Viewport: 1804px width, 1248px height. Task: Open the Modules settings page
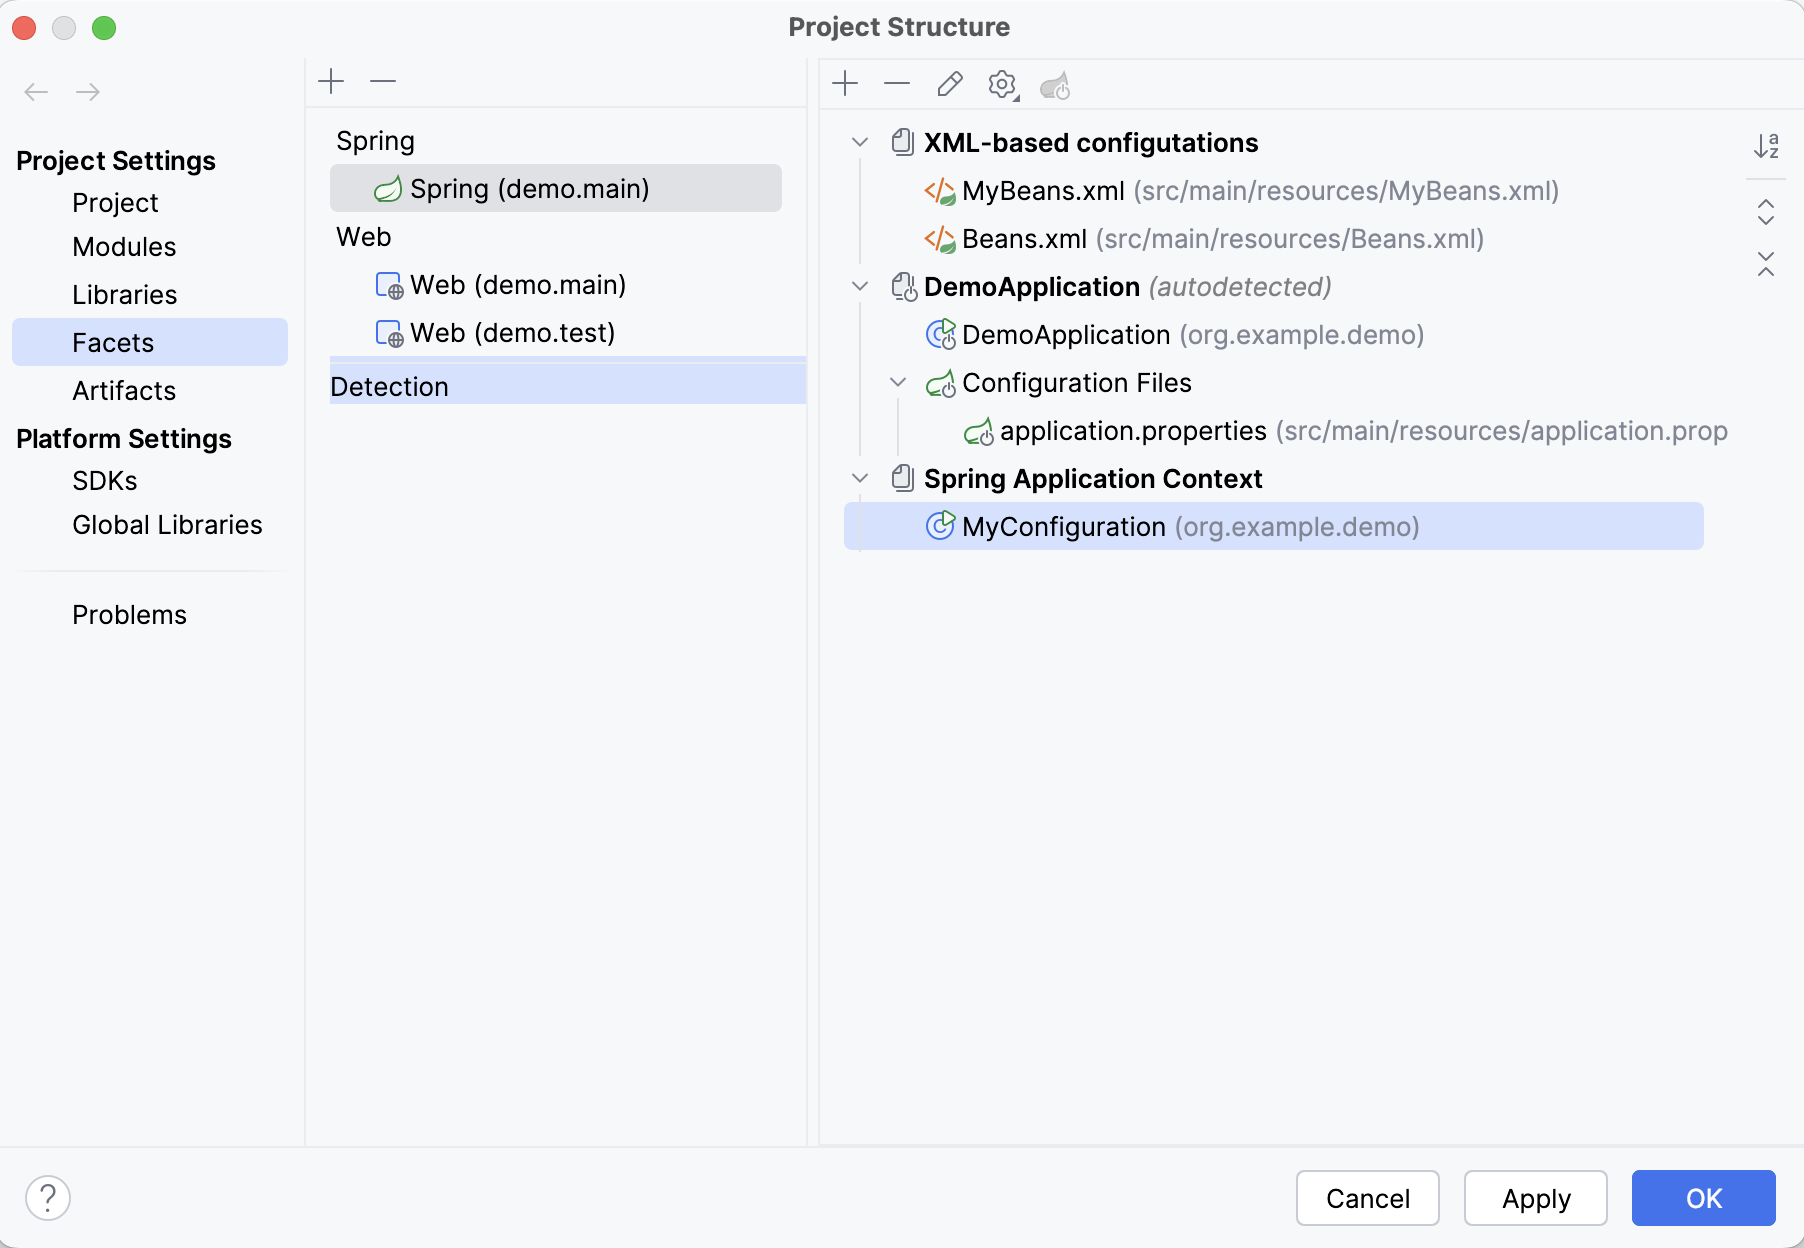124,247
